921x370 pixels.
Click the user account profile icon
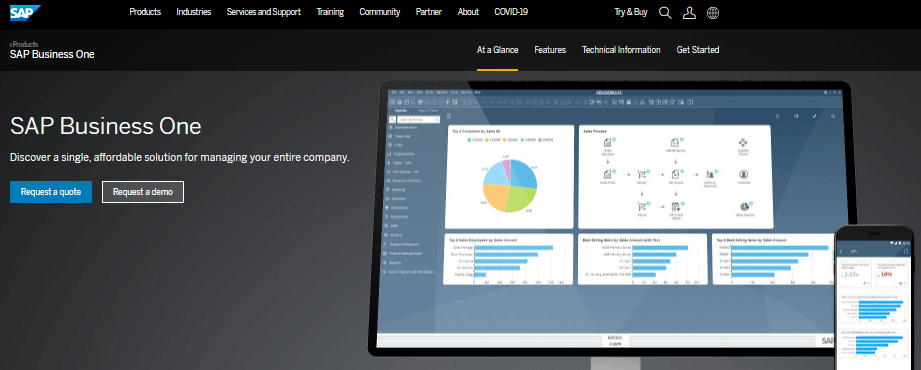[x=689, y=13]
